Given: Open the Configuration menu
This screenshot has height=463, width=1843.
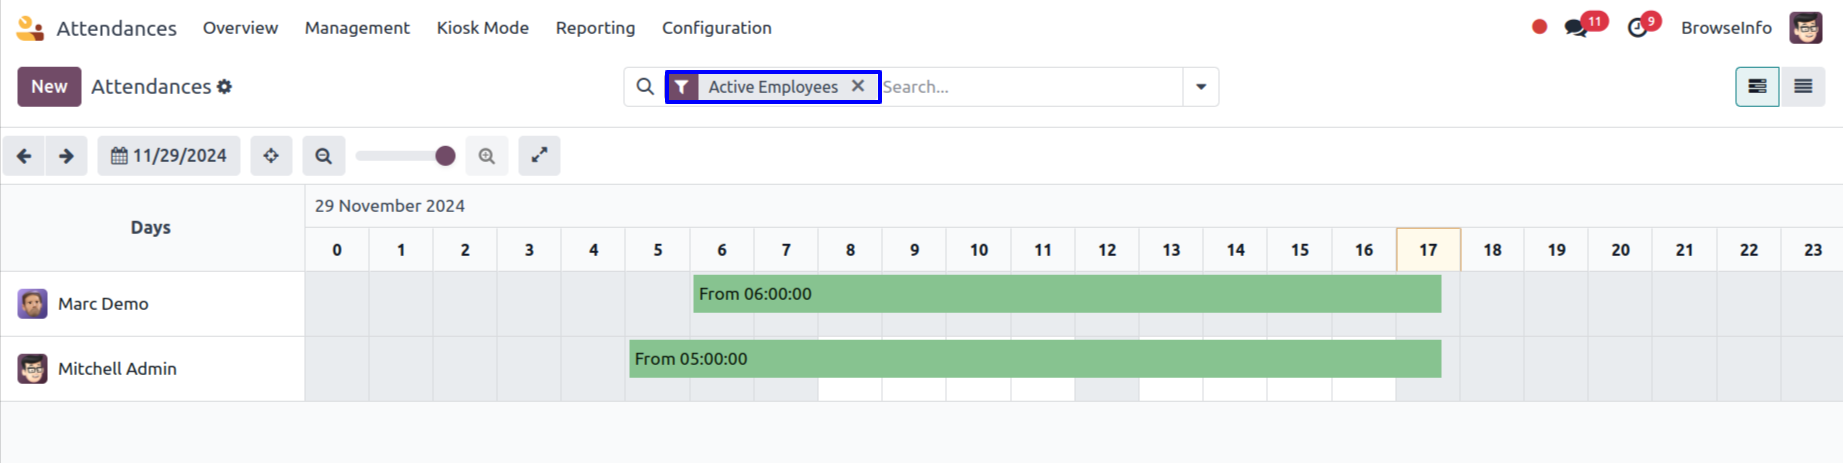Looking at the screenshot, I should 716,28.
